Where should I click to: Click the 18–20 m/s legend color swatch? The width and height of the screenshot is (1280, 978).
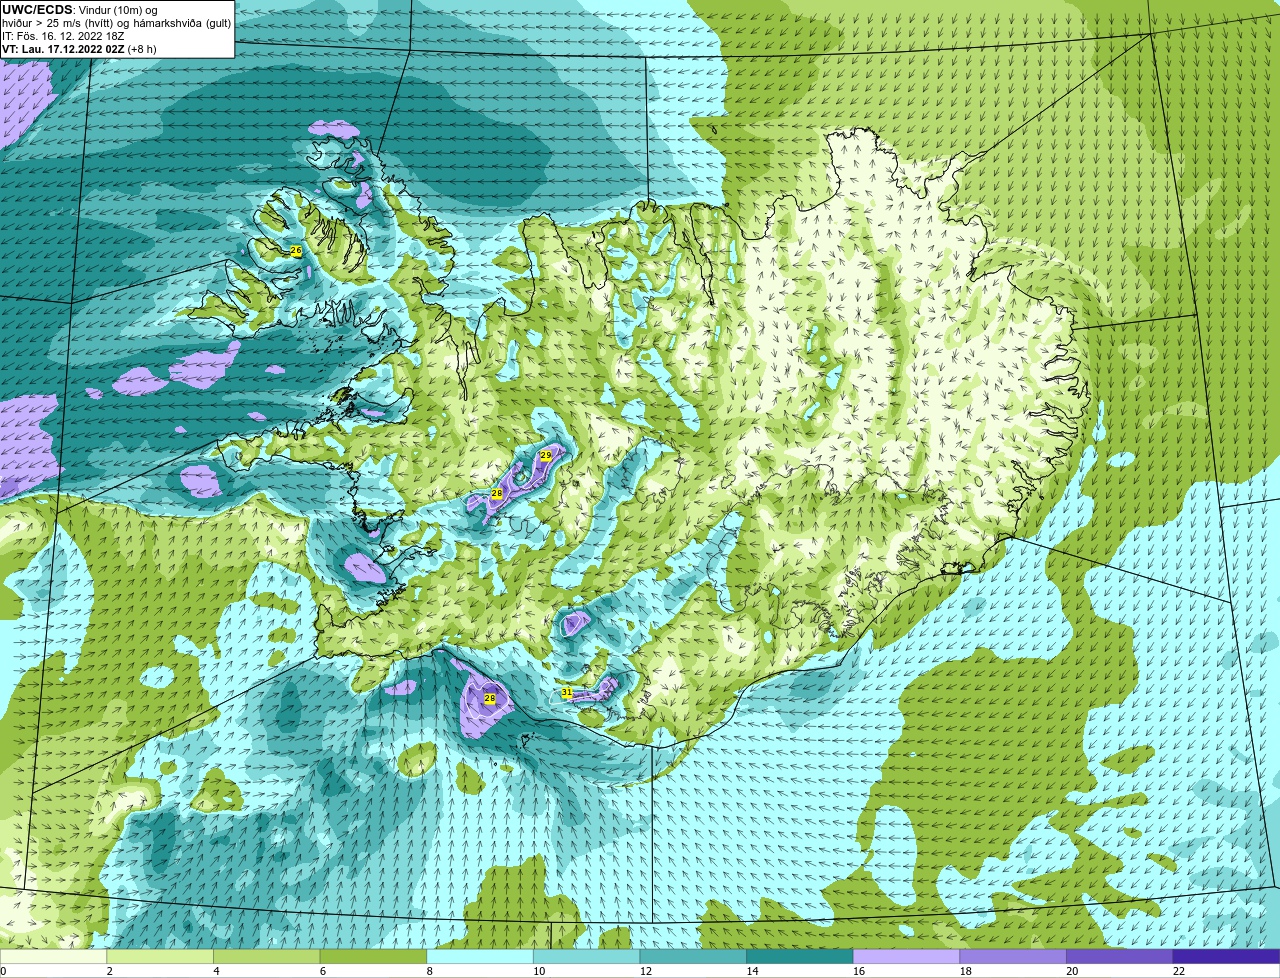(x=1013, y=957)
